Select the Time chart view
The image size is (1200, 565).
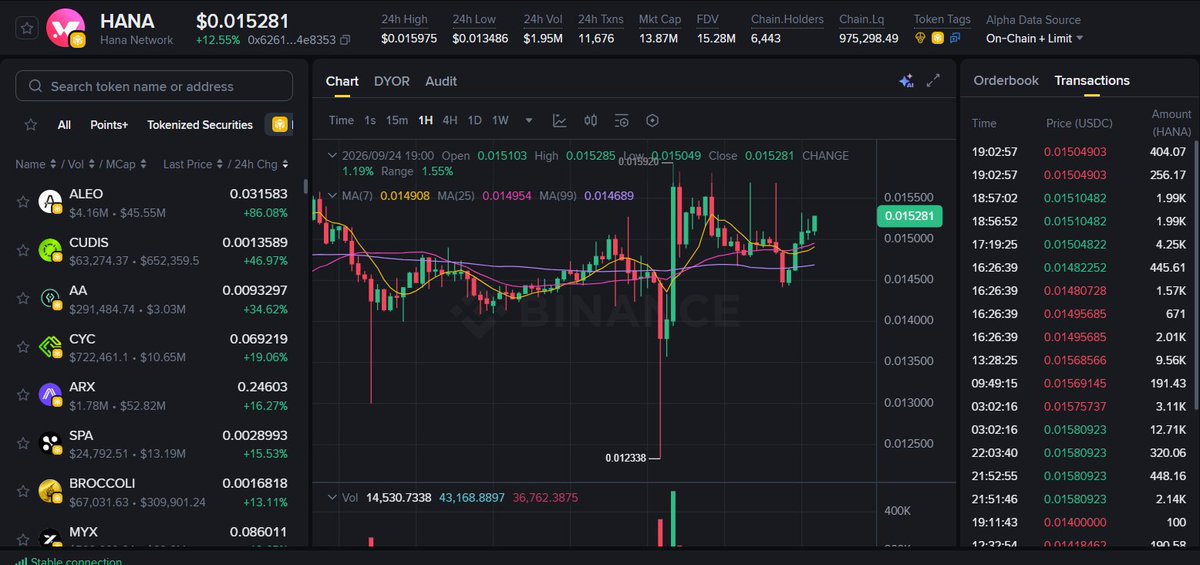(341, 120)
